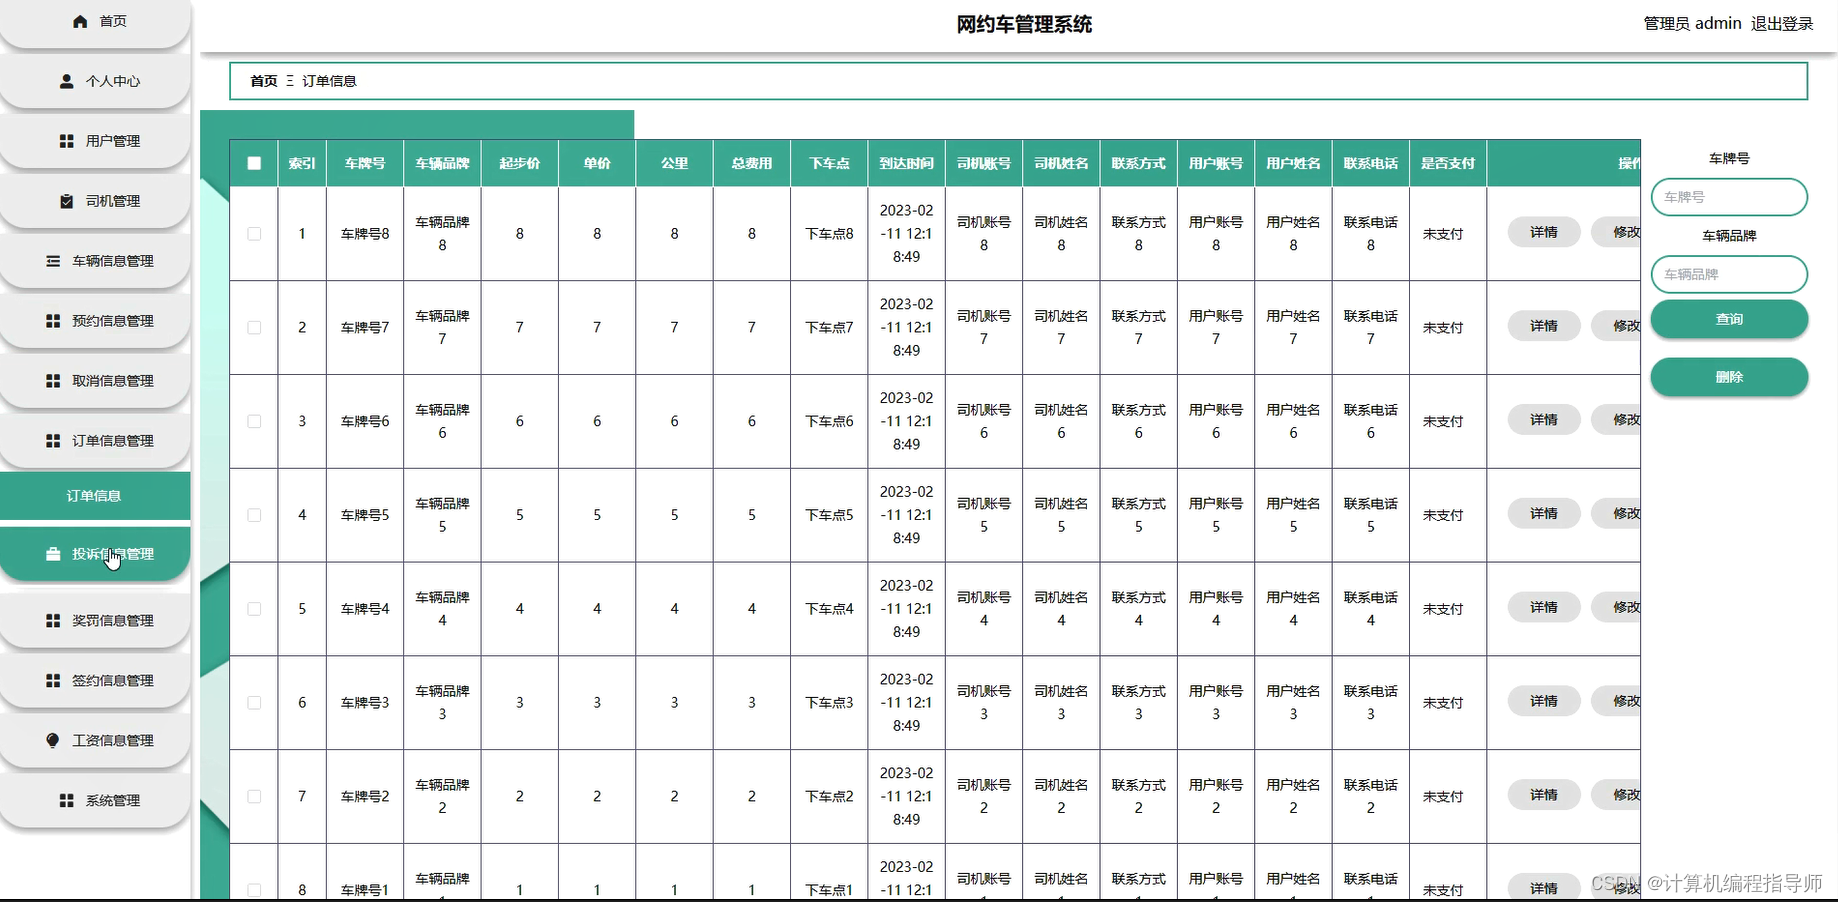Click the home icon beside 首页 in sidebar
Screen dimensions: 1838x902
click(80, 21)
